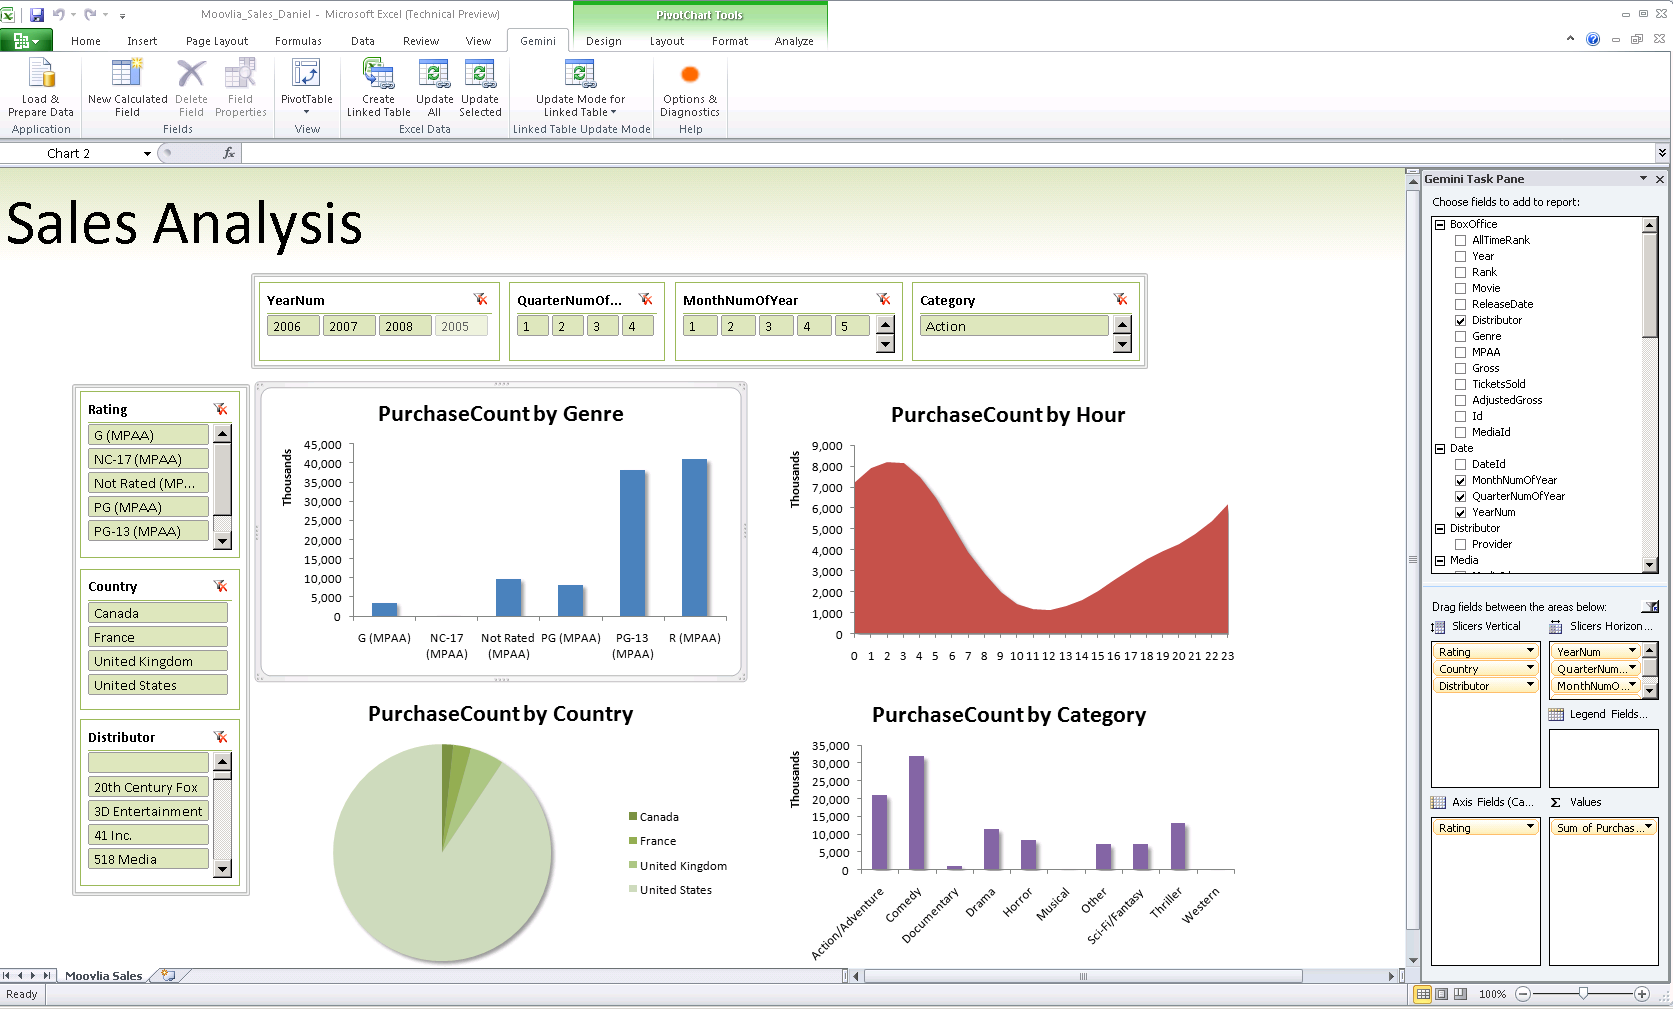Select quarter 3 in QuarterNumOfYear slicer
The height and width of the screenshot is (1009, 1673).
602,326
